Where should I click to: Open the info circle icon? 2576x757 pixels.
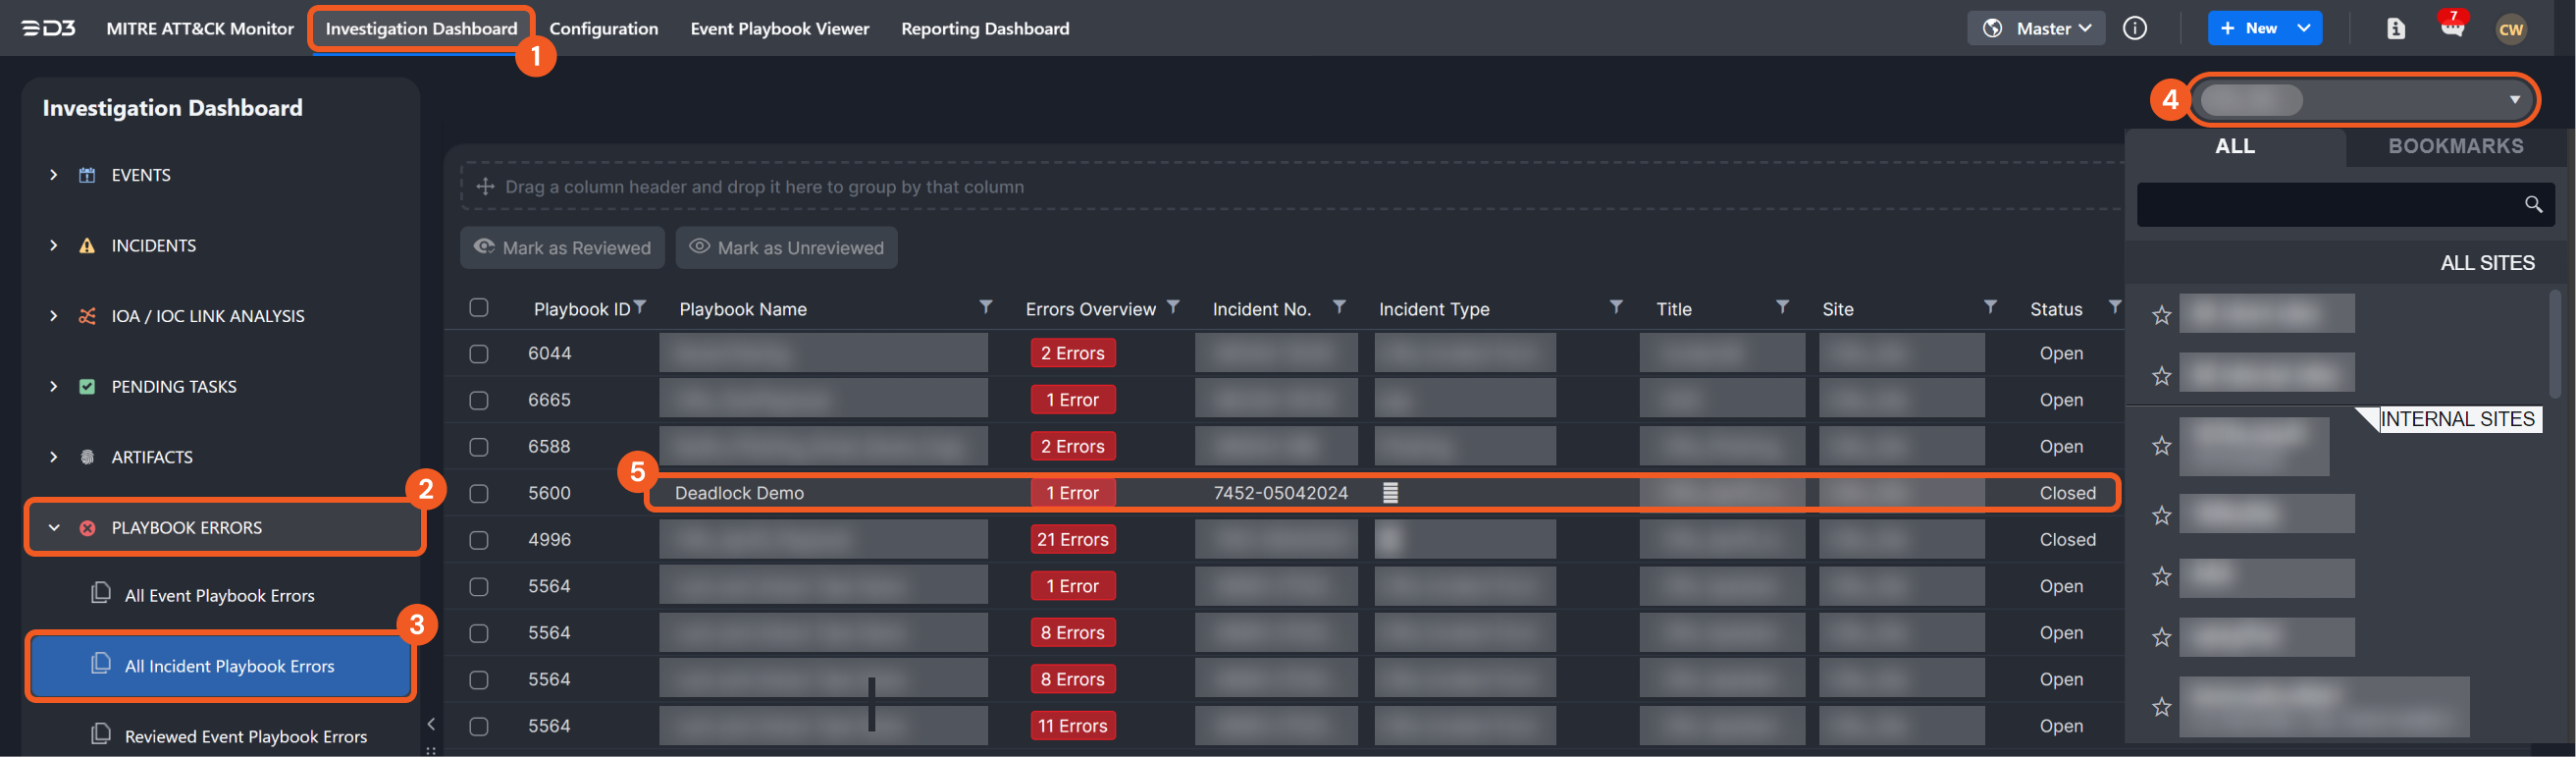point(2134,28)
